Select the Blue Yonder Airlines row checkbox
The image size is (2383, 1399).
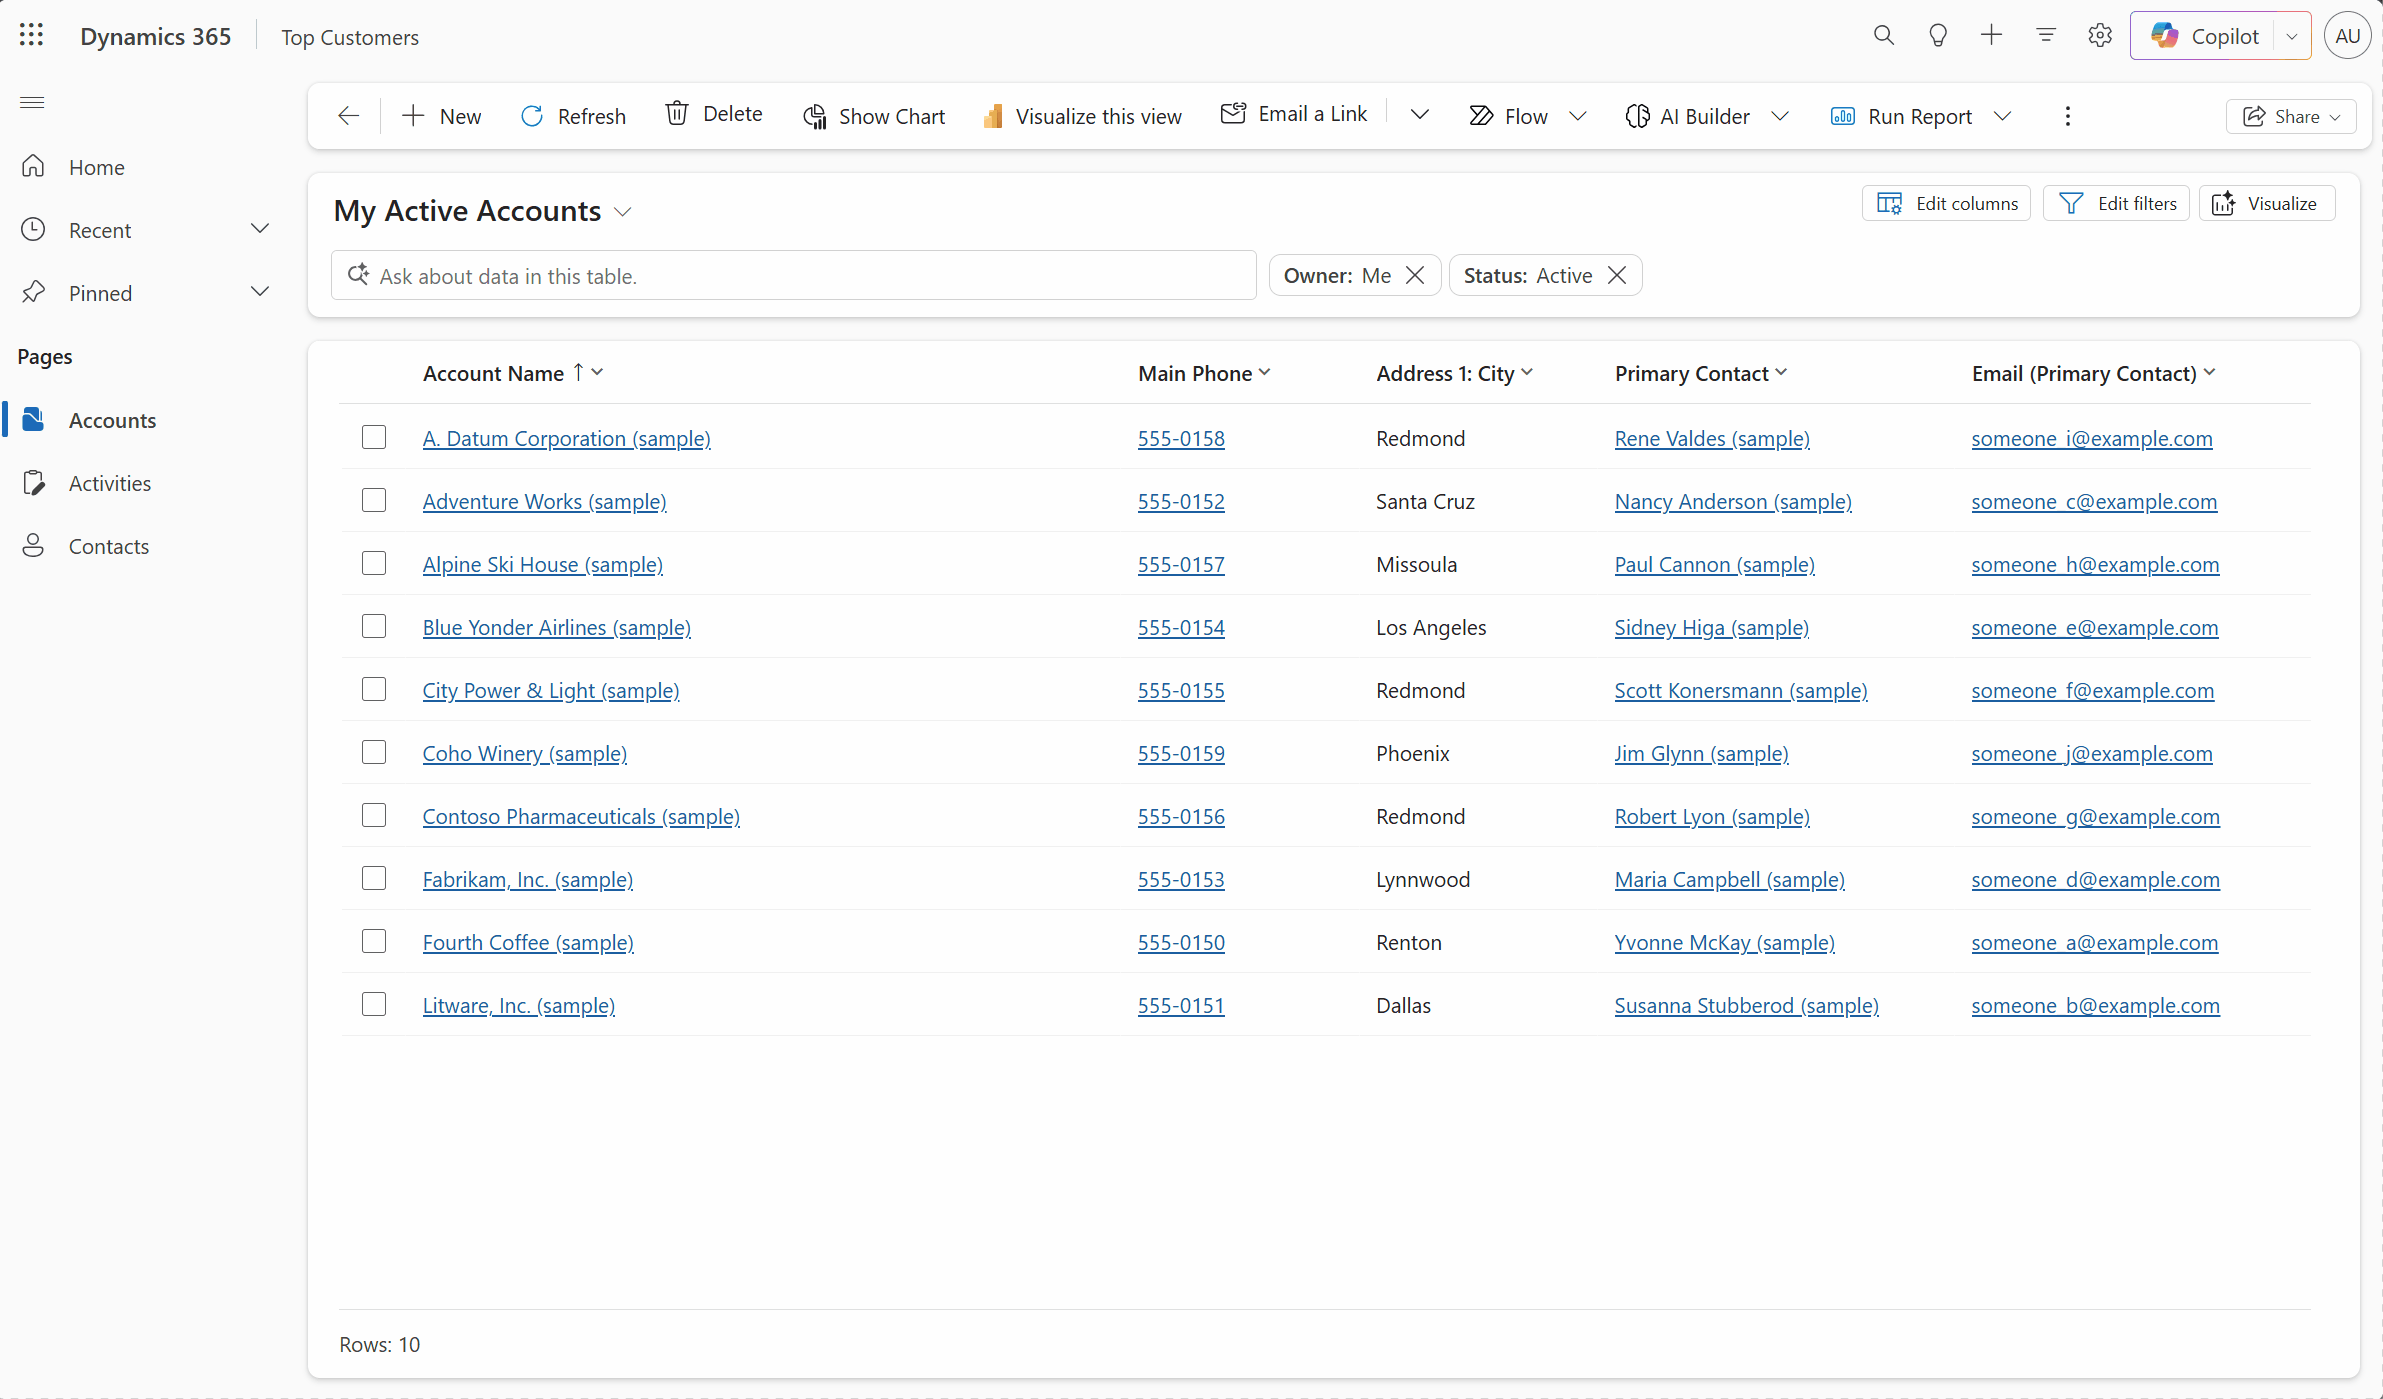pyautogui.click(x=374, y=626)
